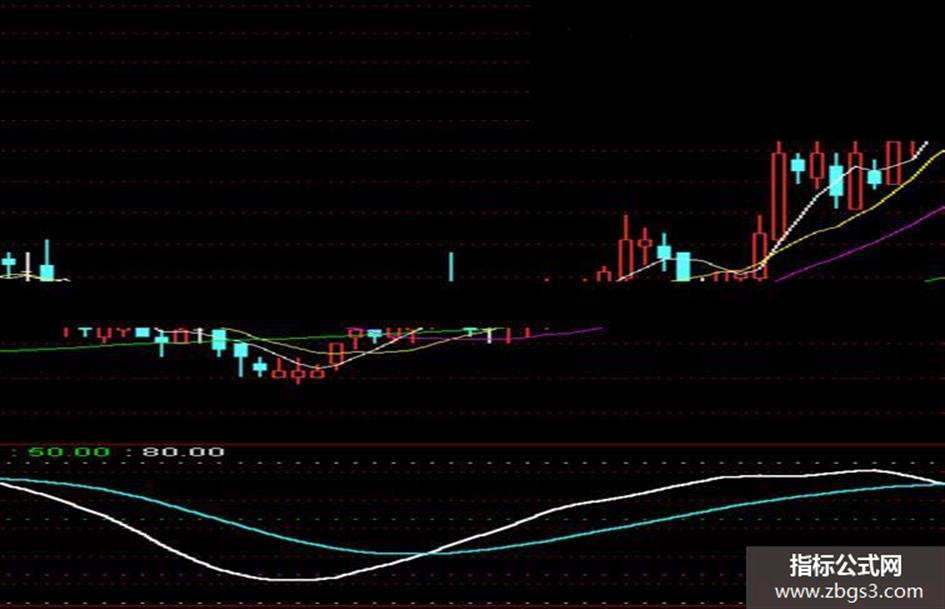Click the green 50.00 indicator value
Viewport: 945px width, 609px height.
(x=69, y=452)
